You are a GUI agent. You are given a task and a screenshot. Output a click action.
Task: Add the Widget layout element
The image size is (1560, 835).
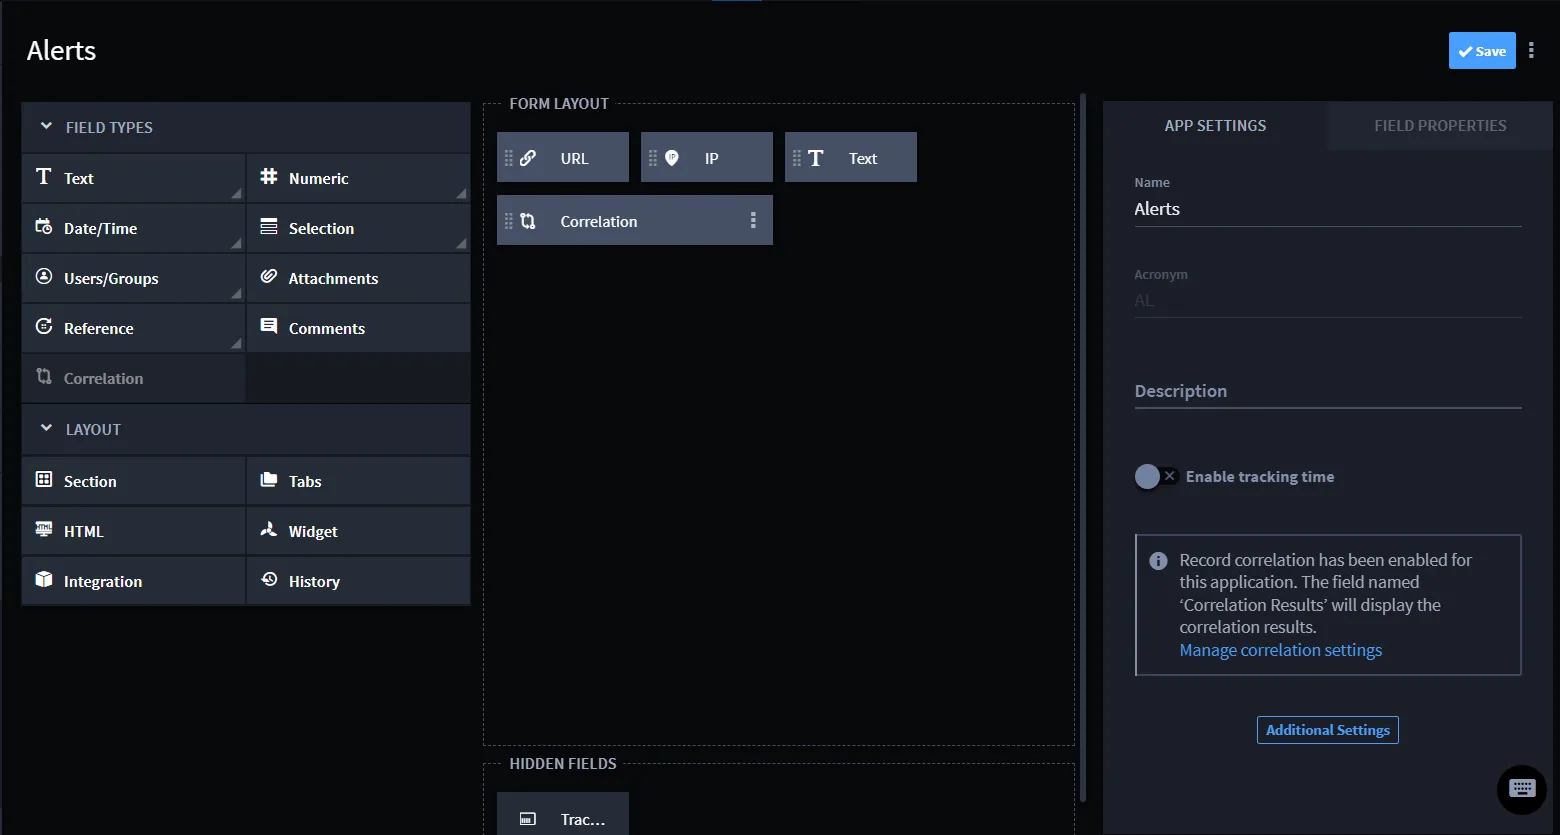(x=358, y=531)
